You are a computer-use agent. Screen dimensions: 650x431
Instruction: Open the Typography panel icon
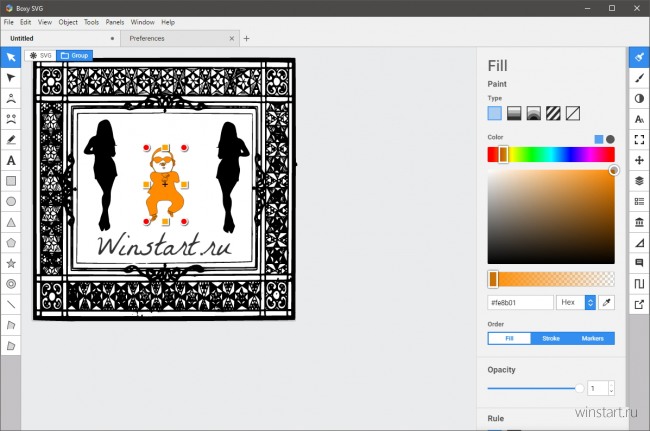pos(639,119)
